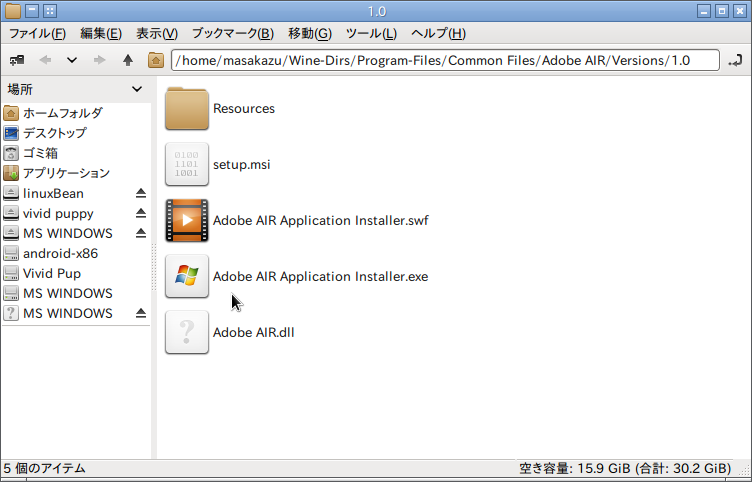Click the swf video file icon
This screenshot has width=752, height=482.
(187, 220)
